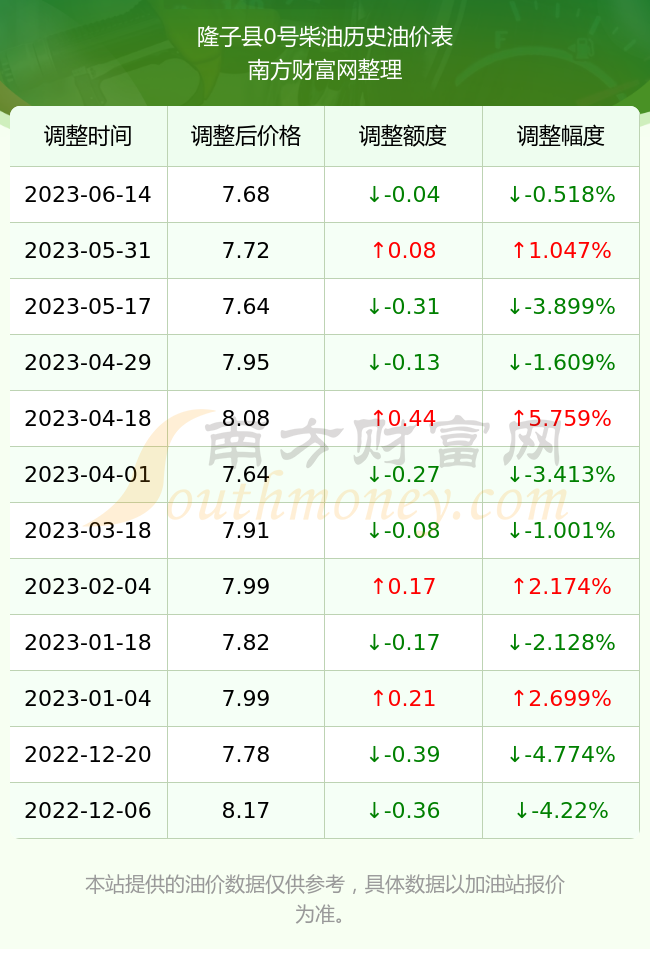Click the disclaimer text at bottom
This screenshot has width=650, height=980.
point(324,899)
